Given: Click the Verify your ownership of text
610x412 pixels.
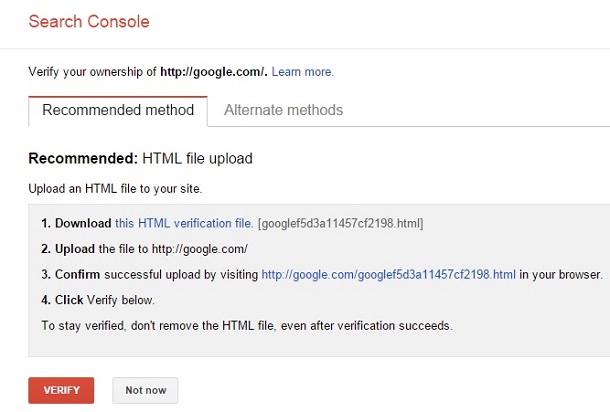Looking at the screenshot, I should pos(92,72).
